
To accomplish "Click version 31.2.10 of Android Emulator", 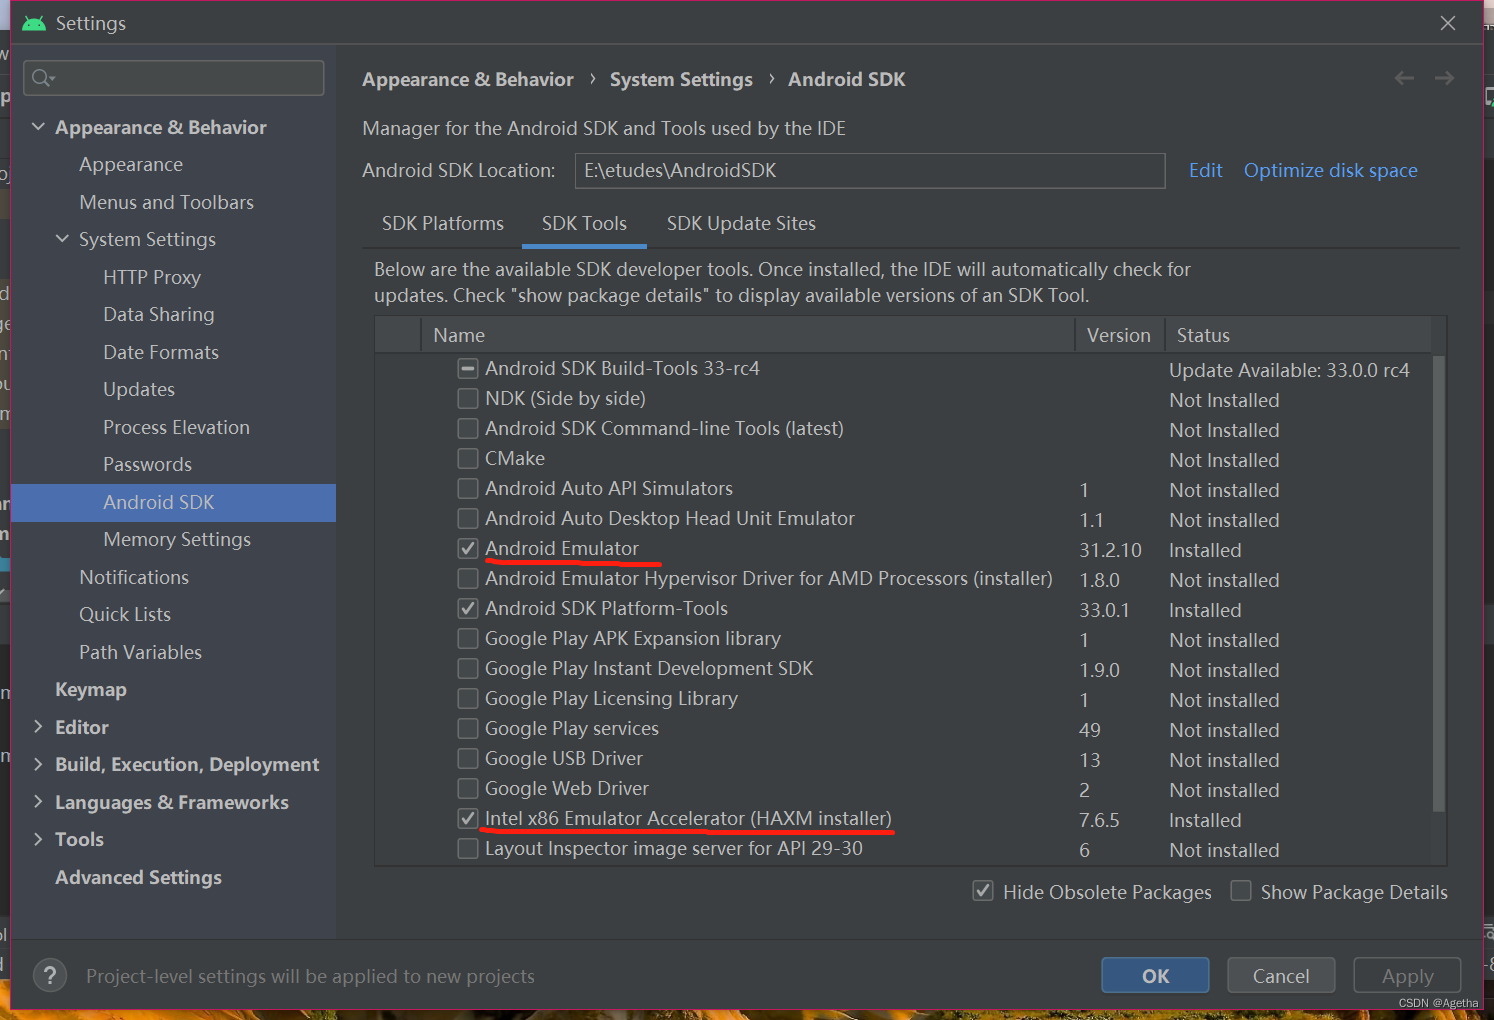I will click(1110, 550).
